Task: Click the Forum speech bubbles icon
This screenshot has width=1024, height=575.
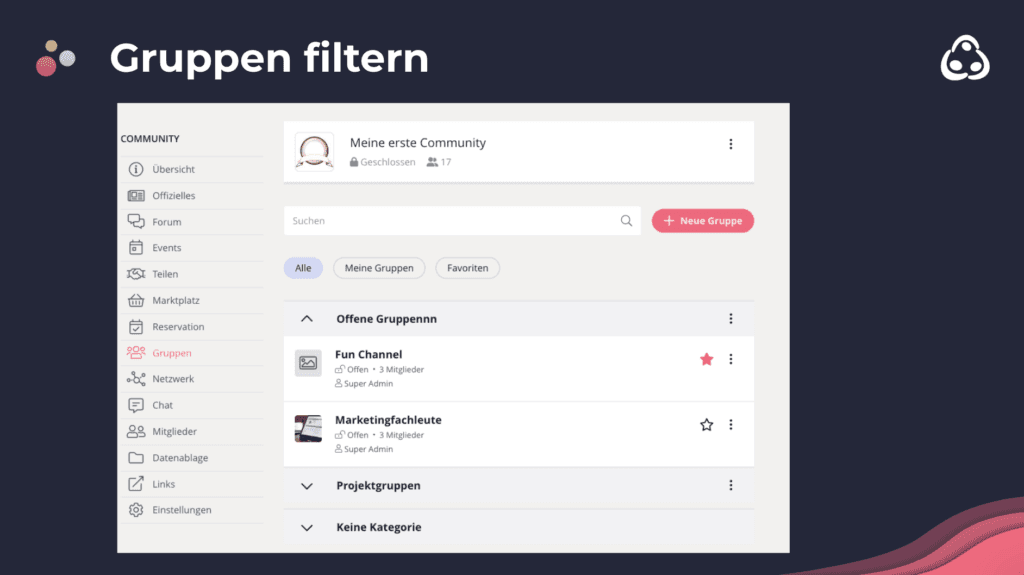Action: (x=136, y=222)
